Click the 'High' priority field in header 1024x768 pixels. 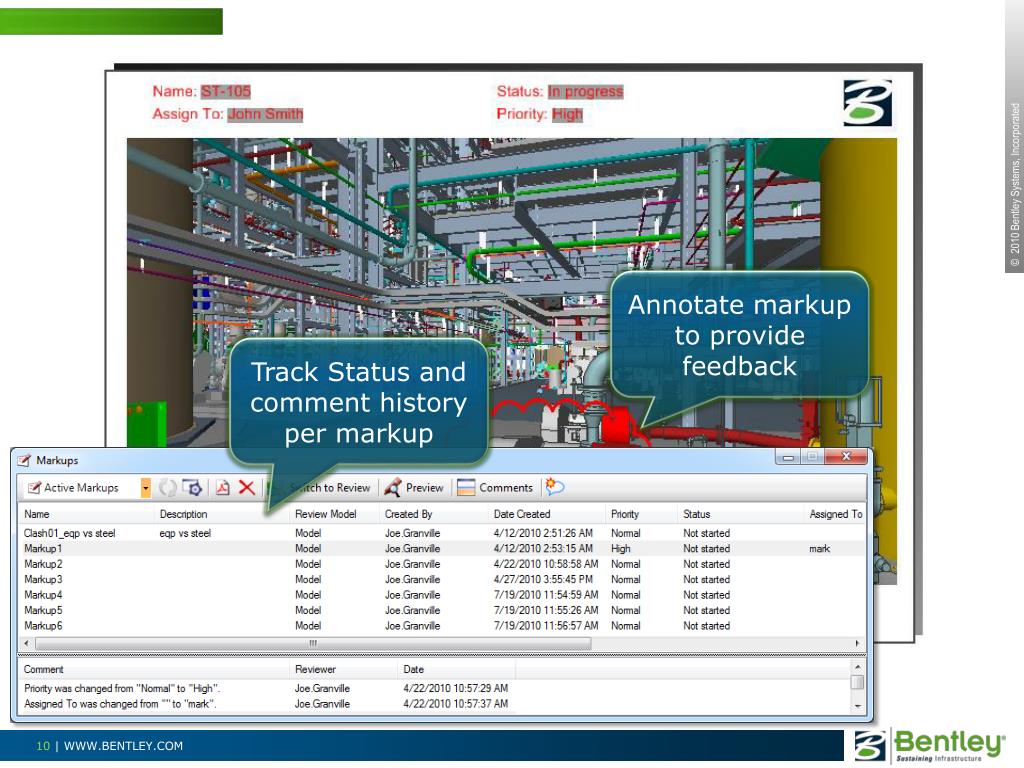point(568,114)
